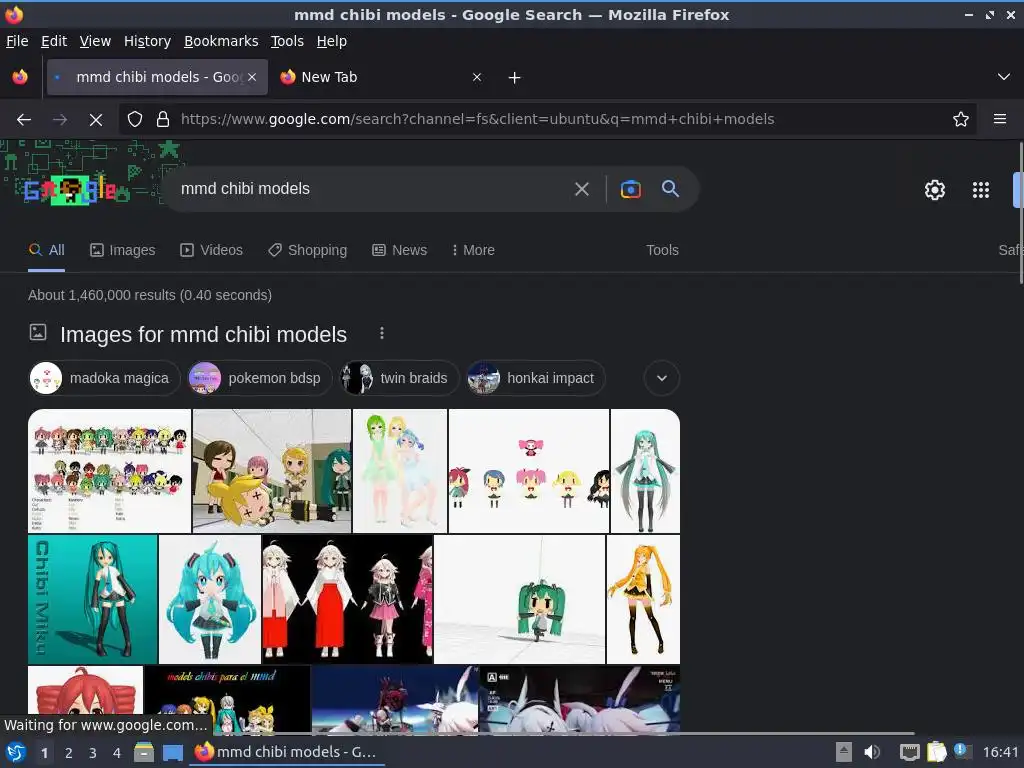Open the network tray icon
The width and height of the screenshot is (1024, 768).
tap(909, 753)
